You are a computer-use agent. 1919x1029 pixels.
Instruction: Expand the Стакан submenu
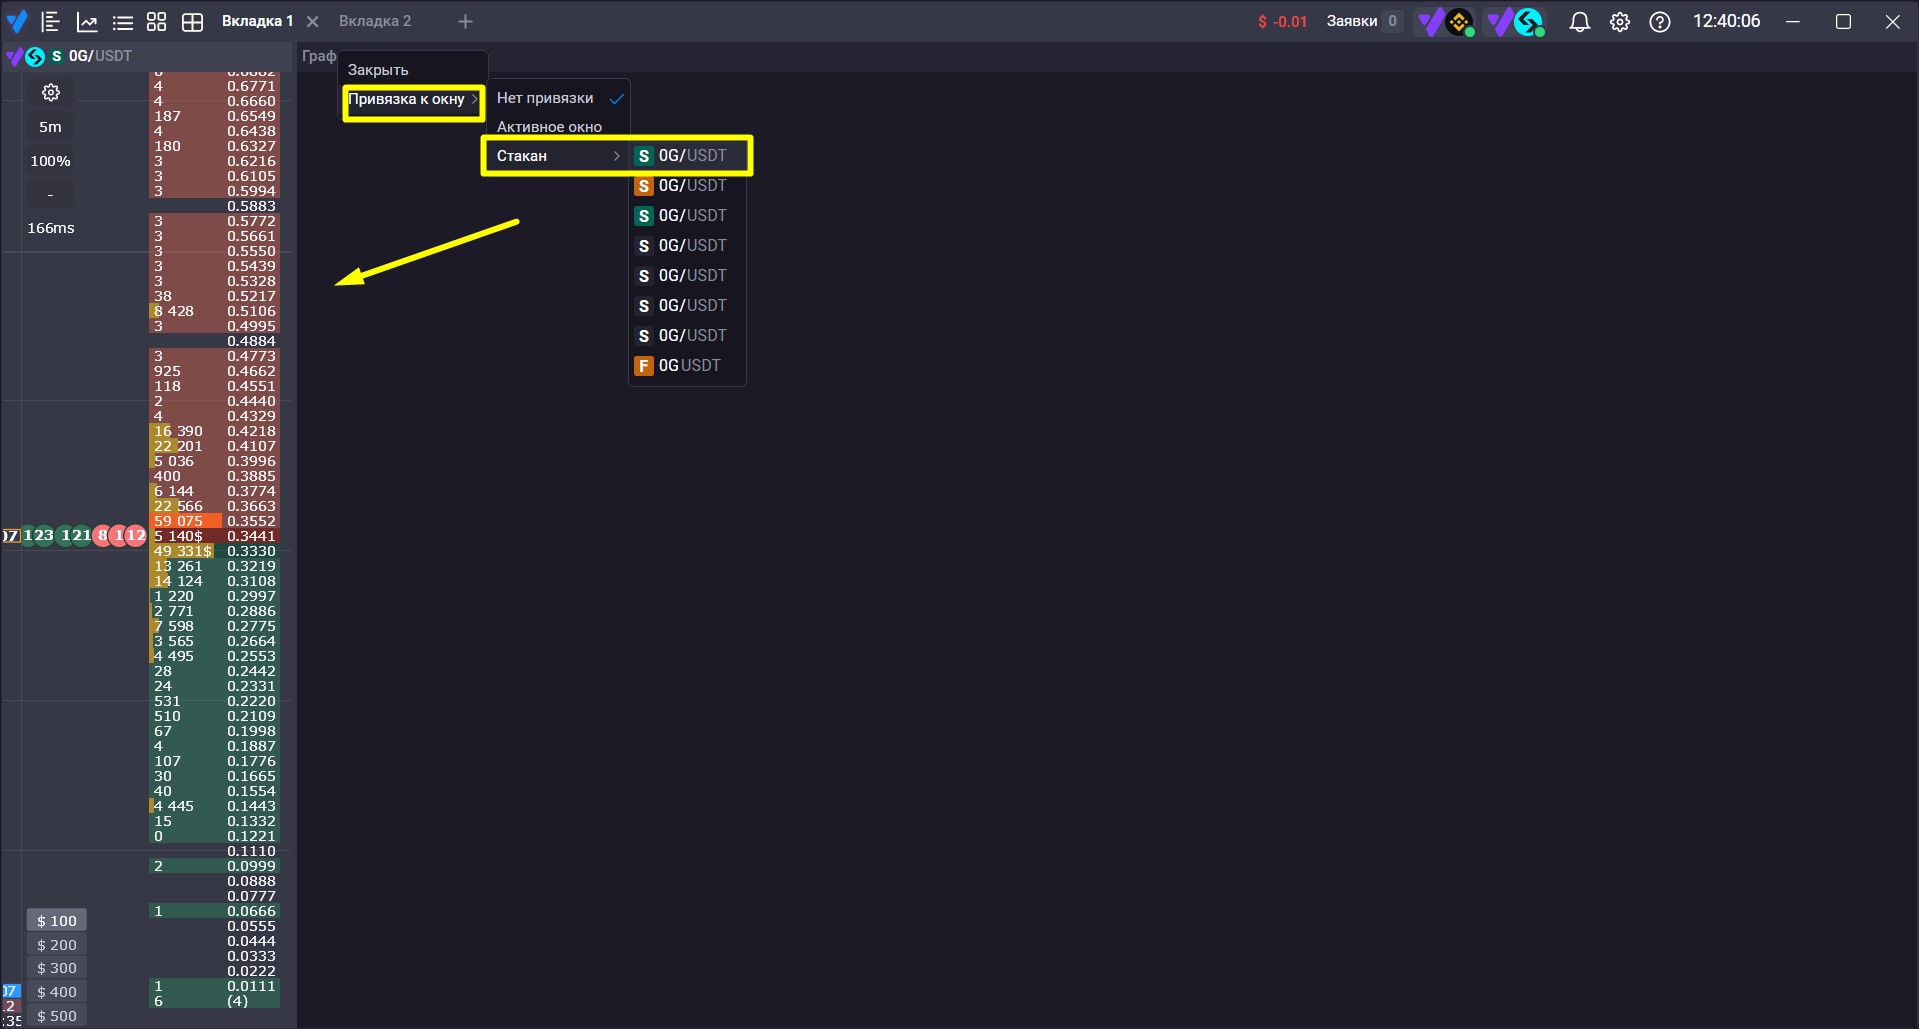(x=556, y=156)
